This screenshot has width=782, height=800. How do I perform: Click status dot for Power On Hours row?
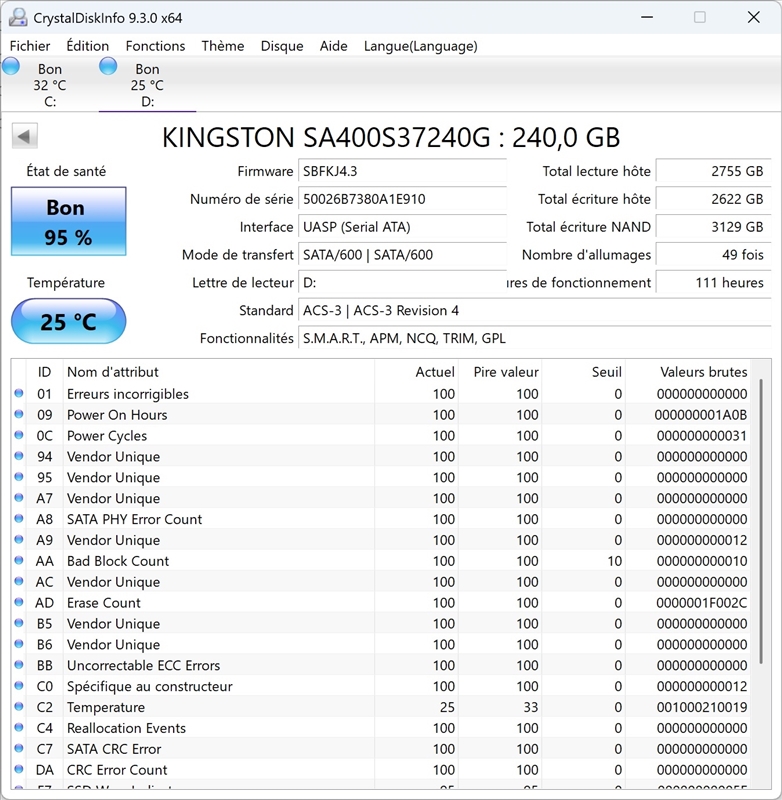(19, 414)
